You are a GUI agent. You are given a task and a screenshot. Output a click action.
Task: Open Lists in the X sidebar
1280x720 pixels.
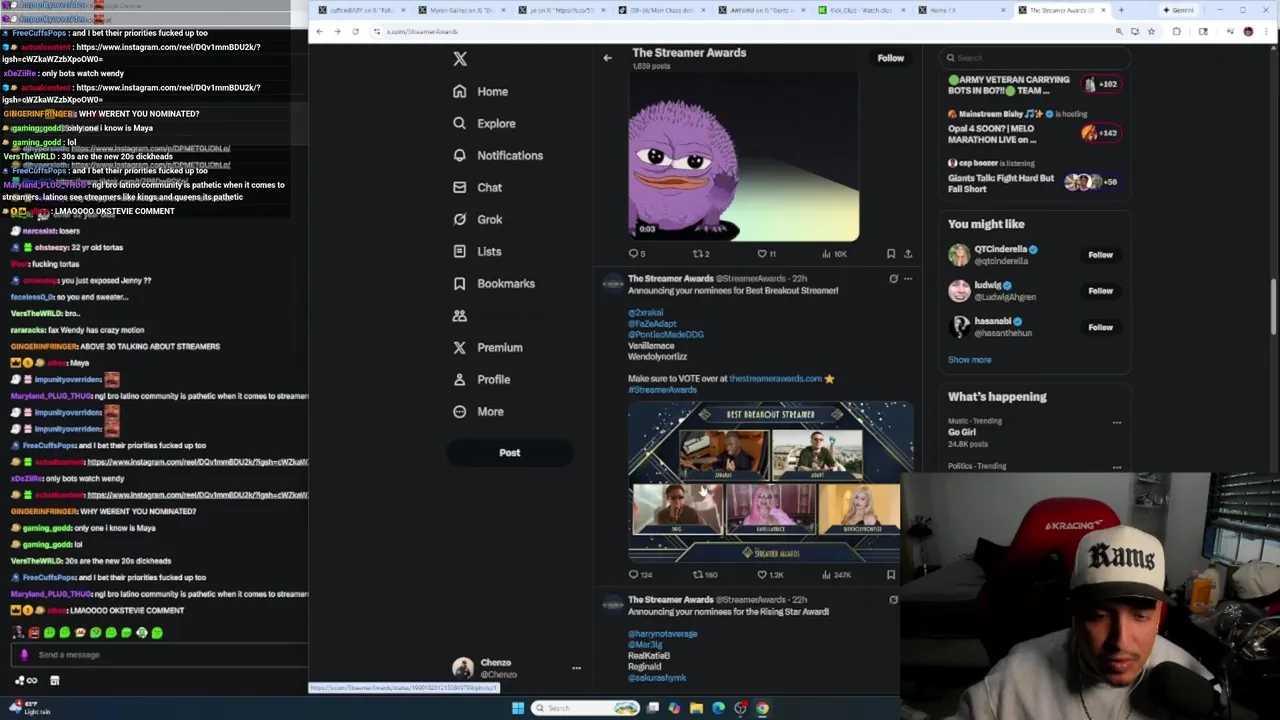[477, 251]
